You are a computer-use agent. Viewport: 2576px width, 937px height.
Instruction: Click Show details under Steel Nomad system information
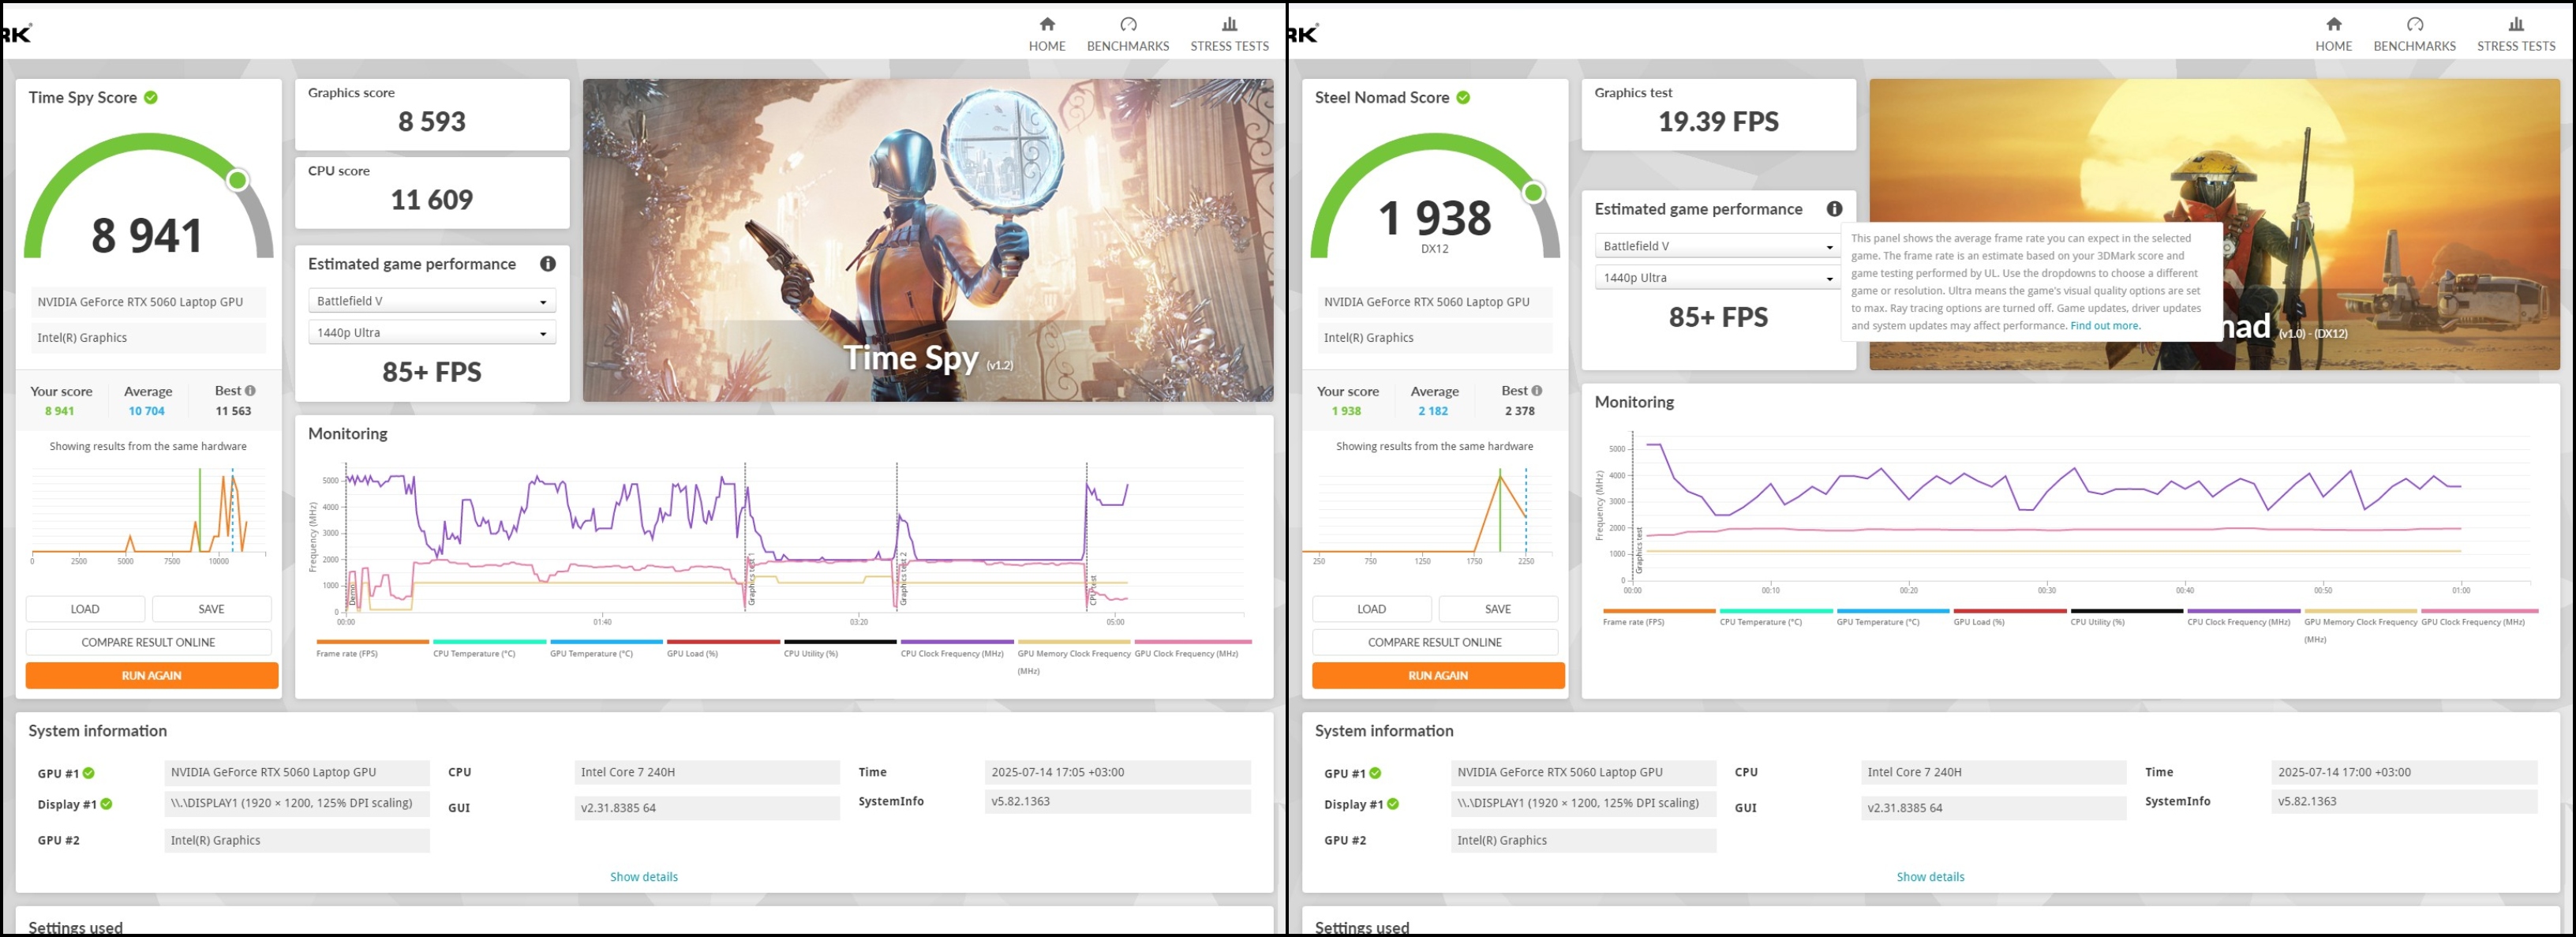[x=1930, y=877]
